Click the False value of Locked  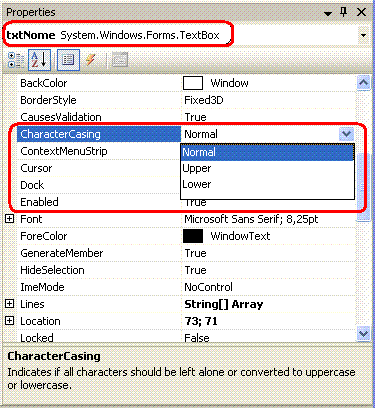pos(197,338)
